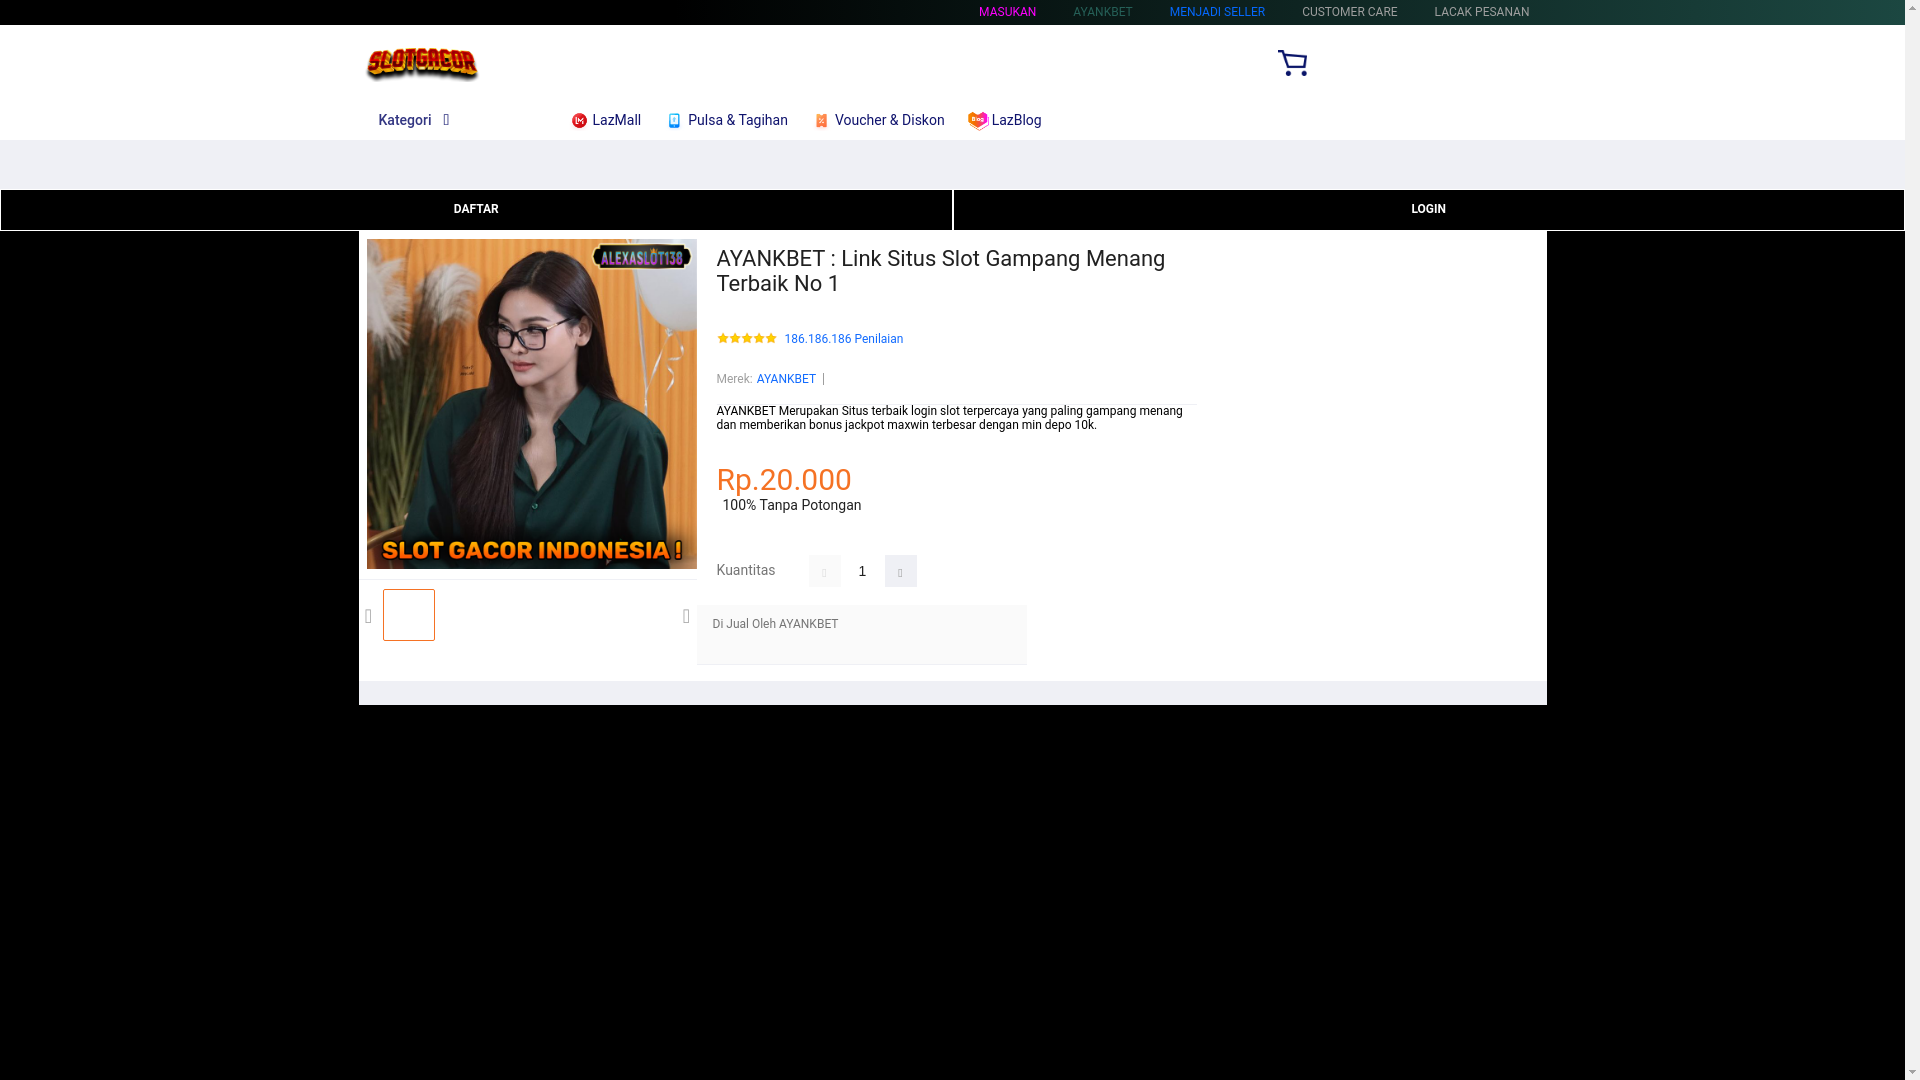This screenshot has width=1920, height=1080.
Task: Click the SLOTGACOR site logo
Action: (422, 64)
